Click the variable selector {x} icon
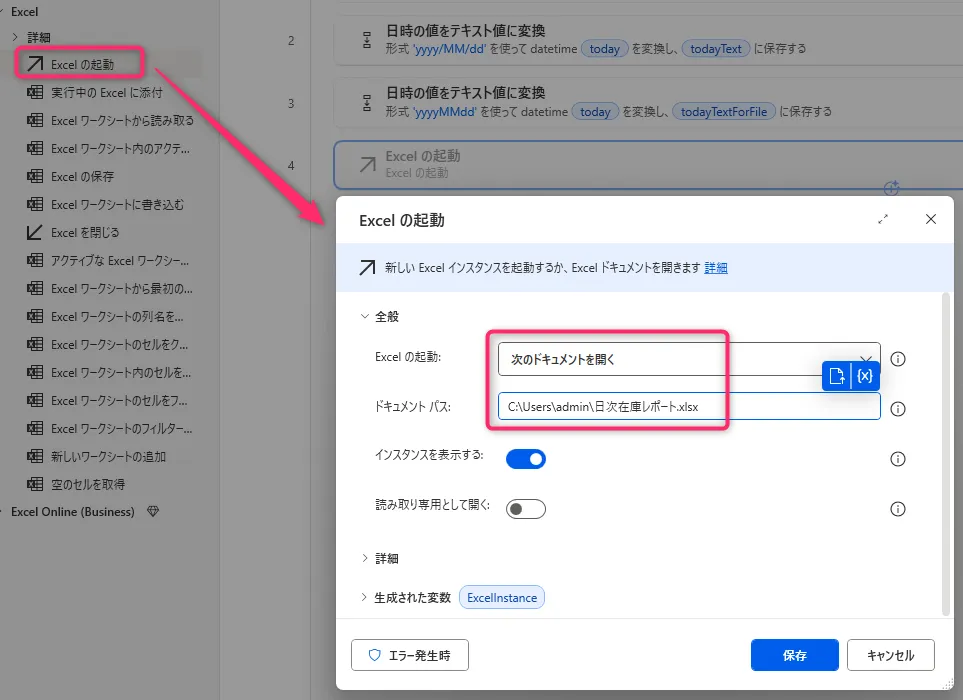Image resolution: width=963 pixels, height=700 pixels. (865, 376)
